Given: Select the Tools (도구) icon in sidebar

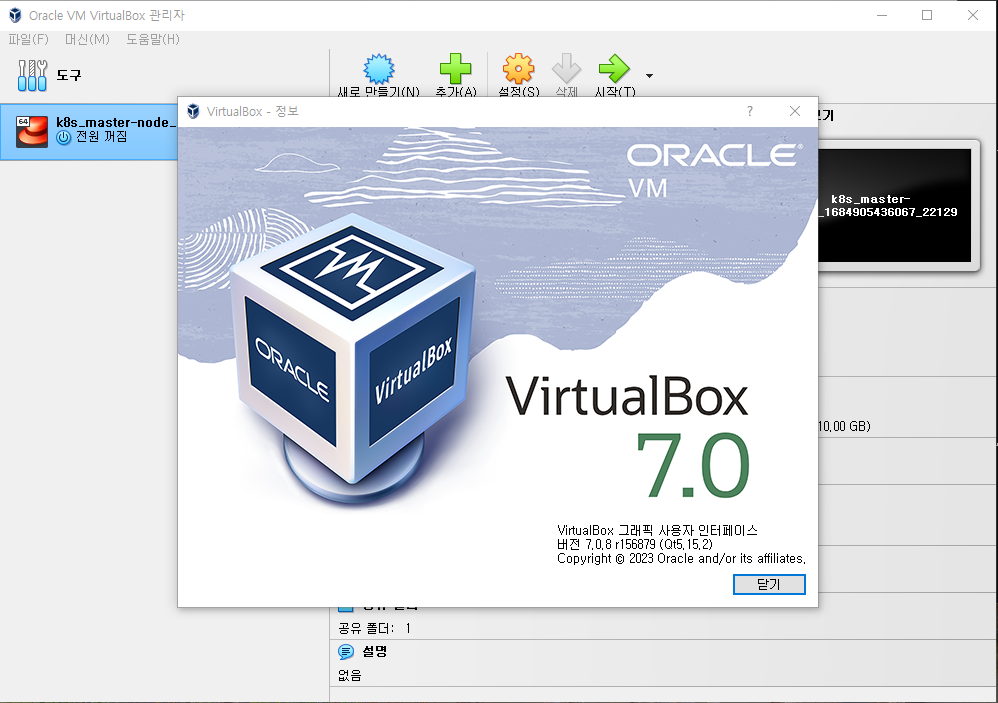Looking at the screenshot, I should (32, 75).
